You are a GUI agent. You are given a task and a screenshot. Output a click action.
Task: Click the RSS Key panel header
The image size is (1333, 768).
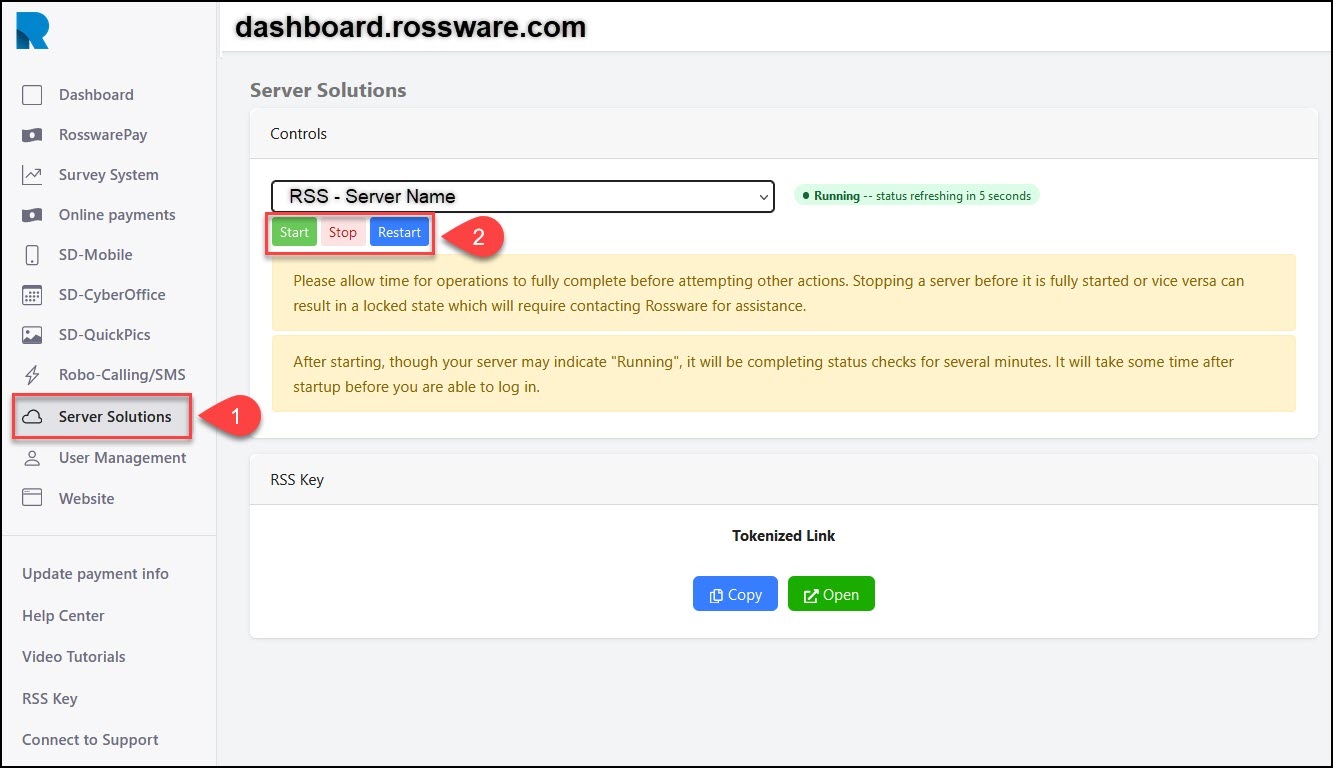tap(783, 480)
